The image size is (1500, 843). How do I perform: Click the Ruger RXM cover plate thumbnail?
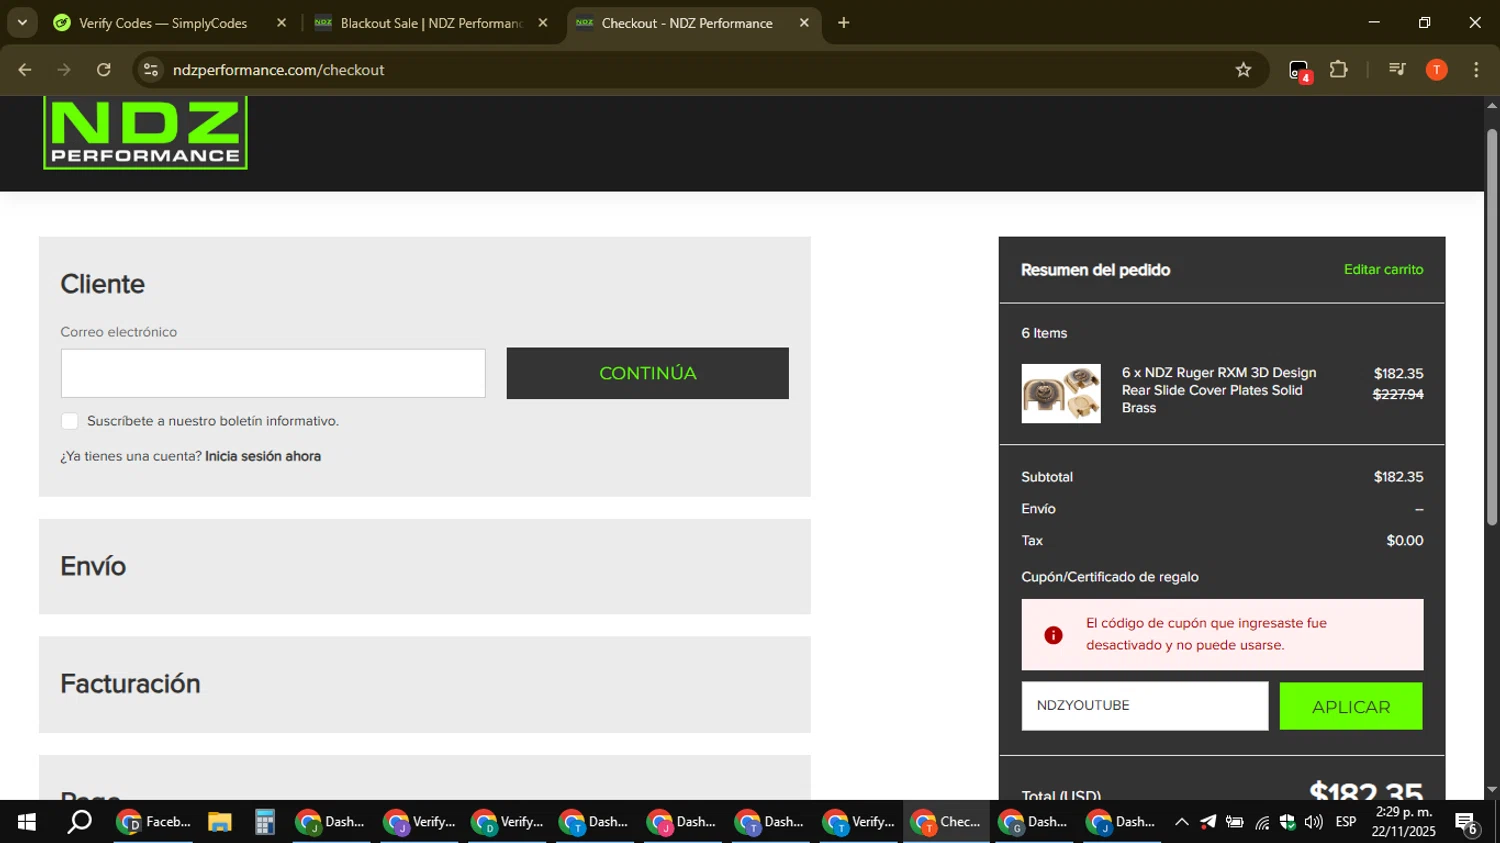[x=1061, y=393]
